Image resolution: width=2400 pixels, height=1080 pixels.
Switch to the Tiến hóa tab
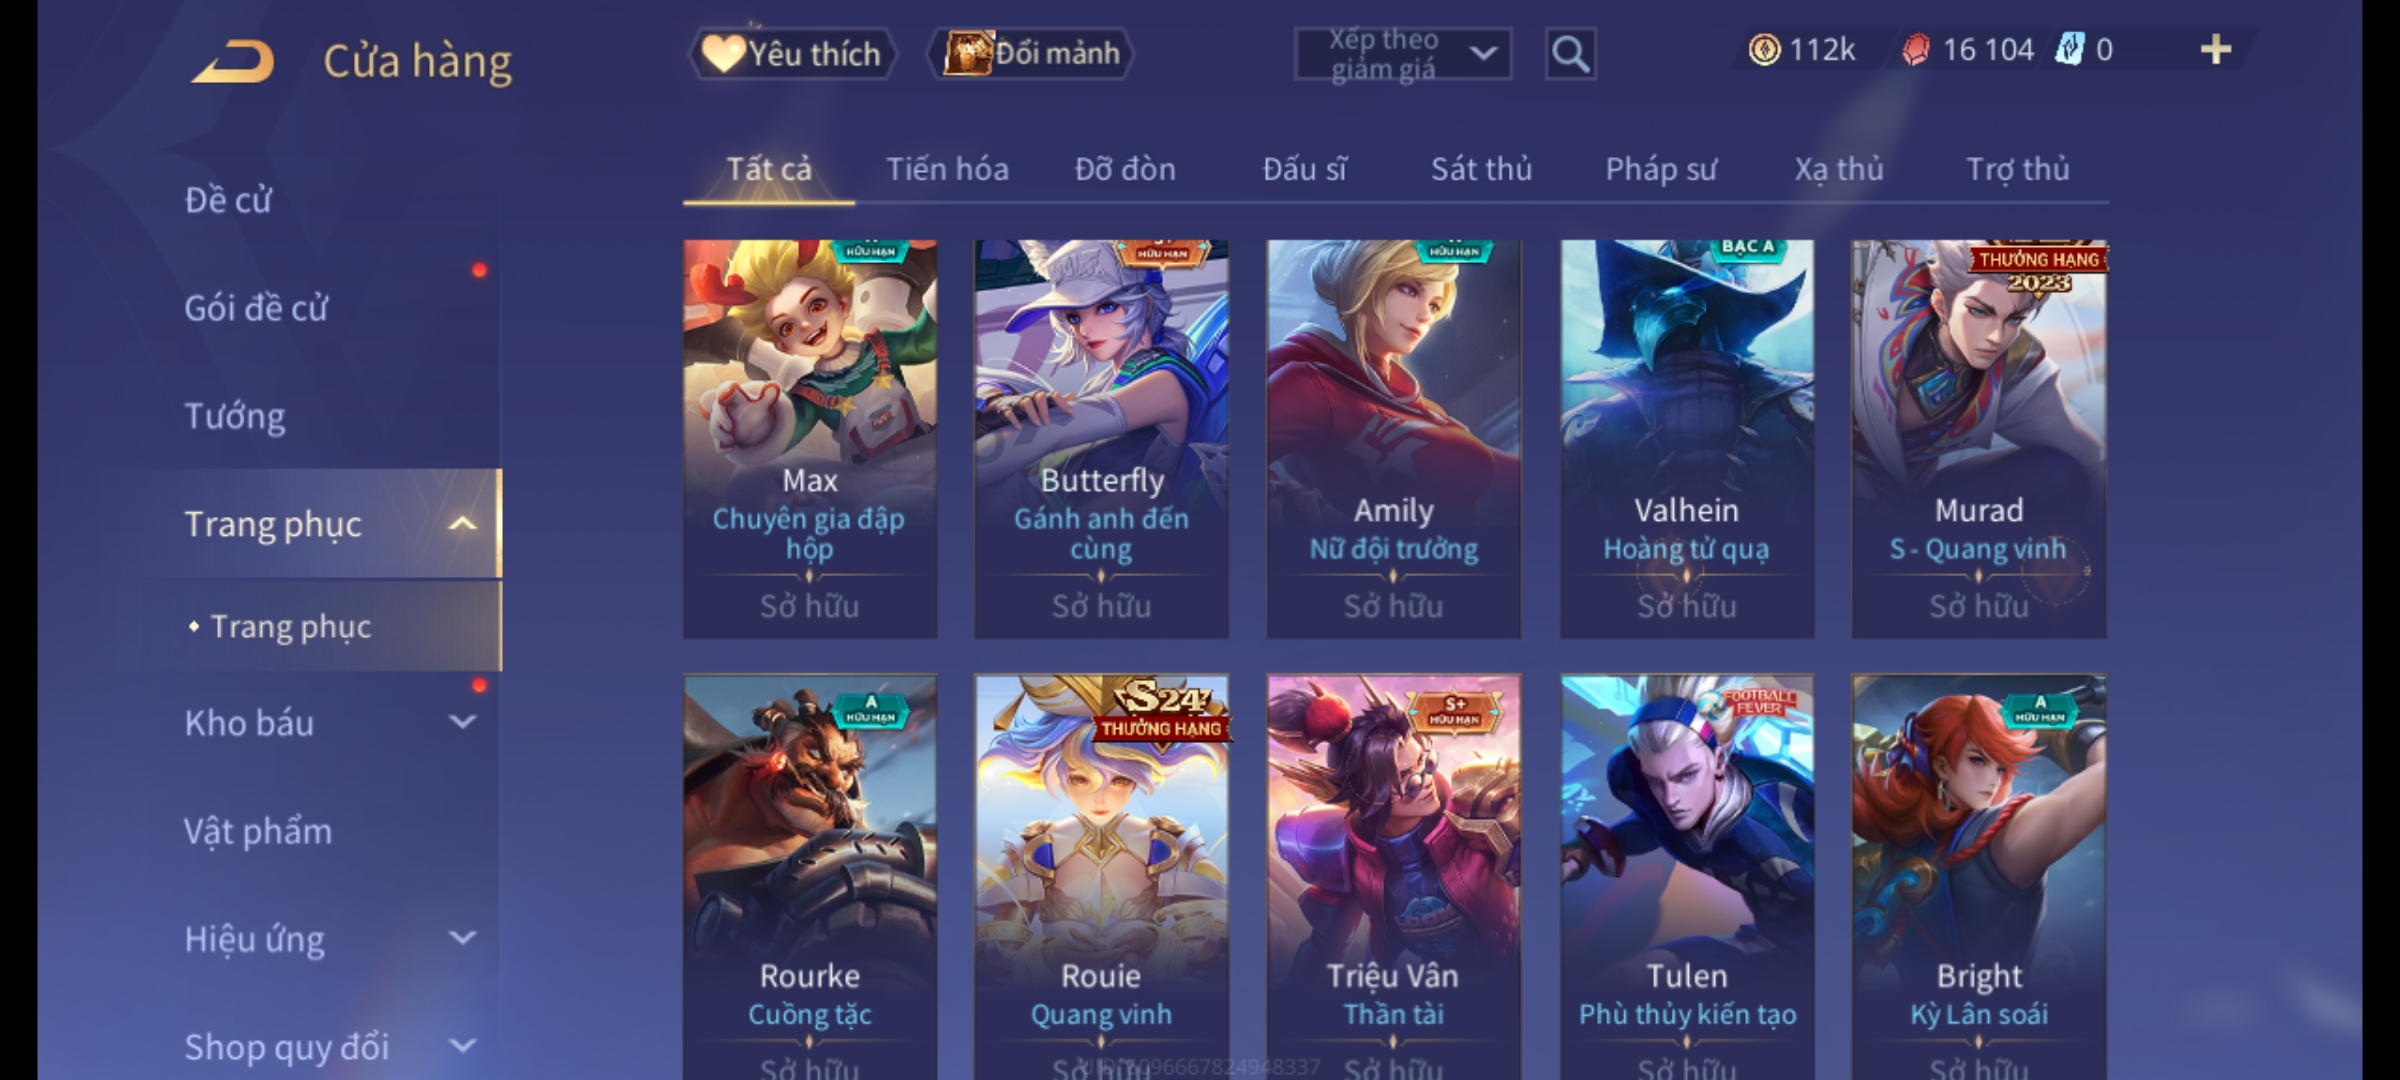[947, 169]
